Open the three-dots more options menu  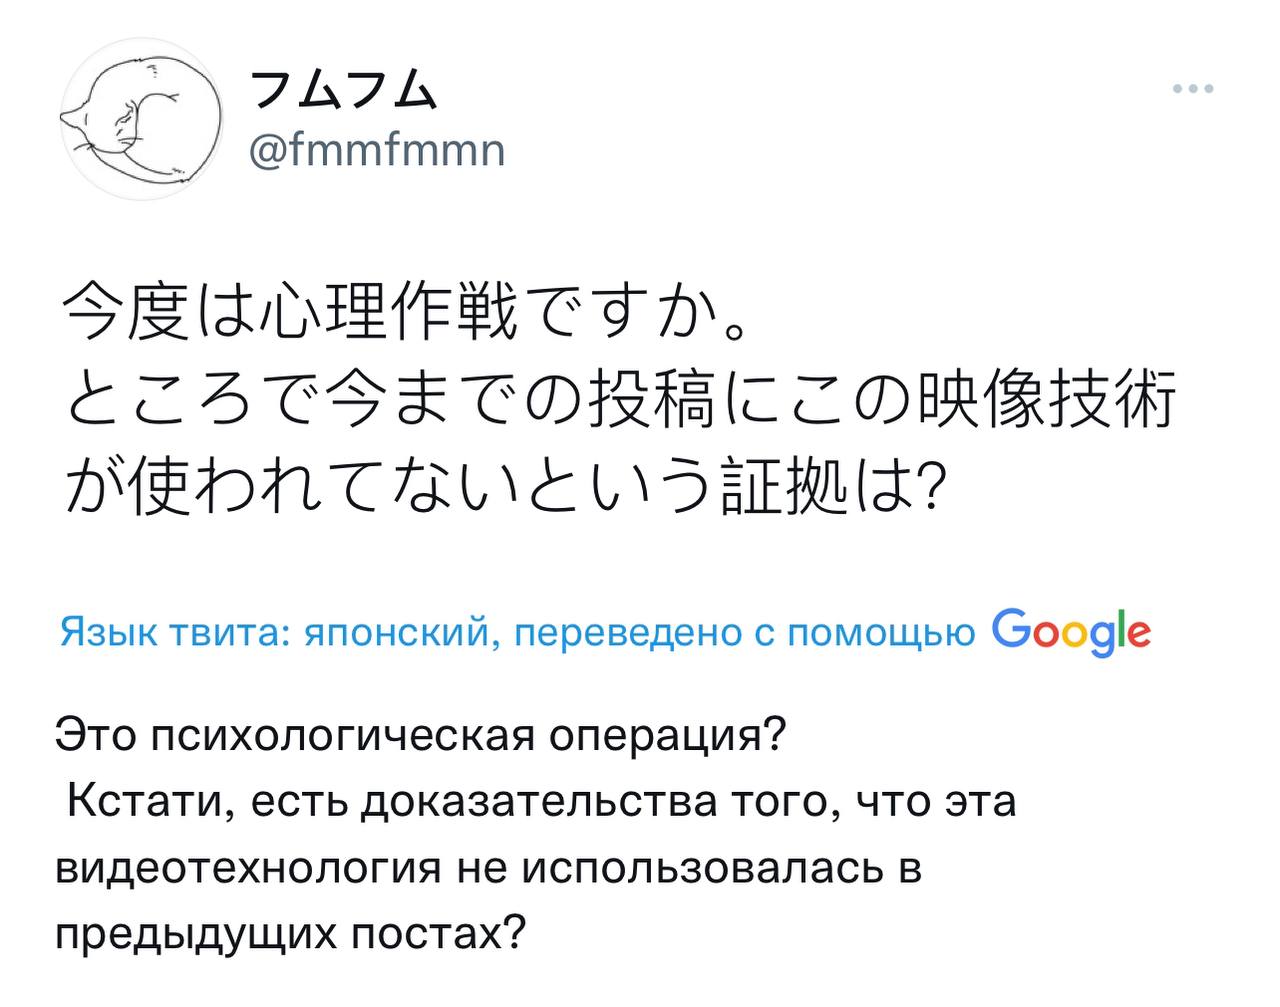coord(1193,89)
